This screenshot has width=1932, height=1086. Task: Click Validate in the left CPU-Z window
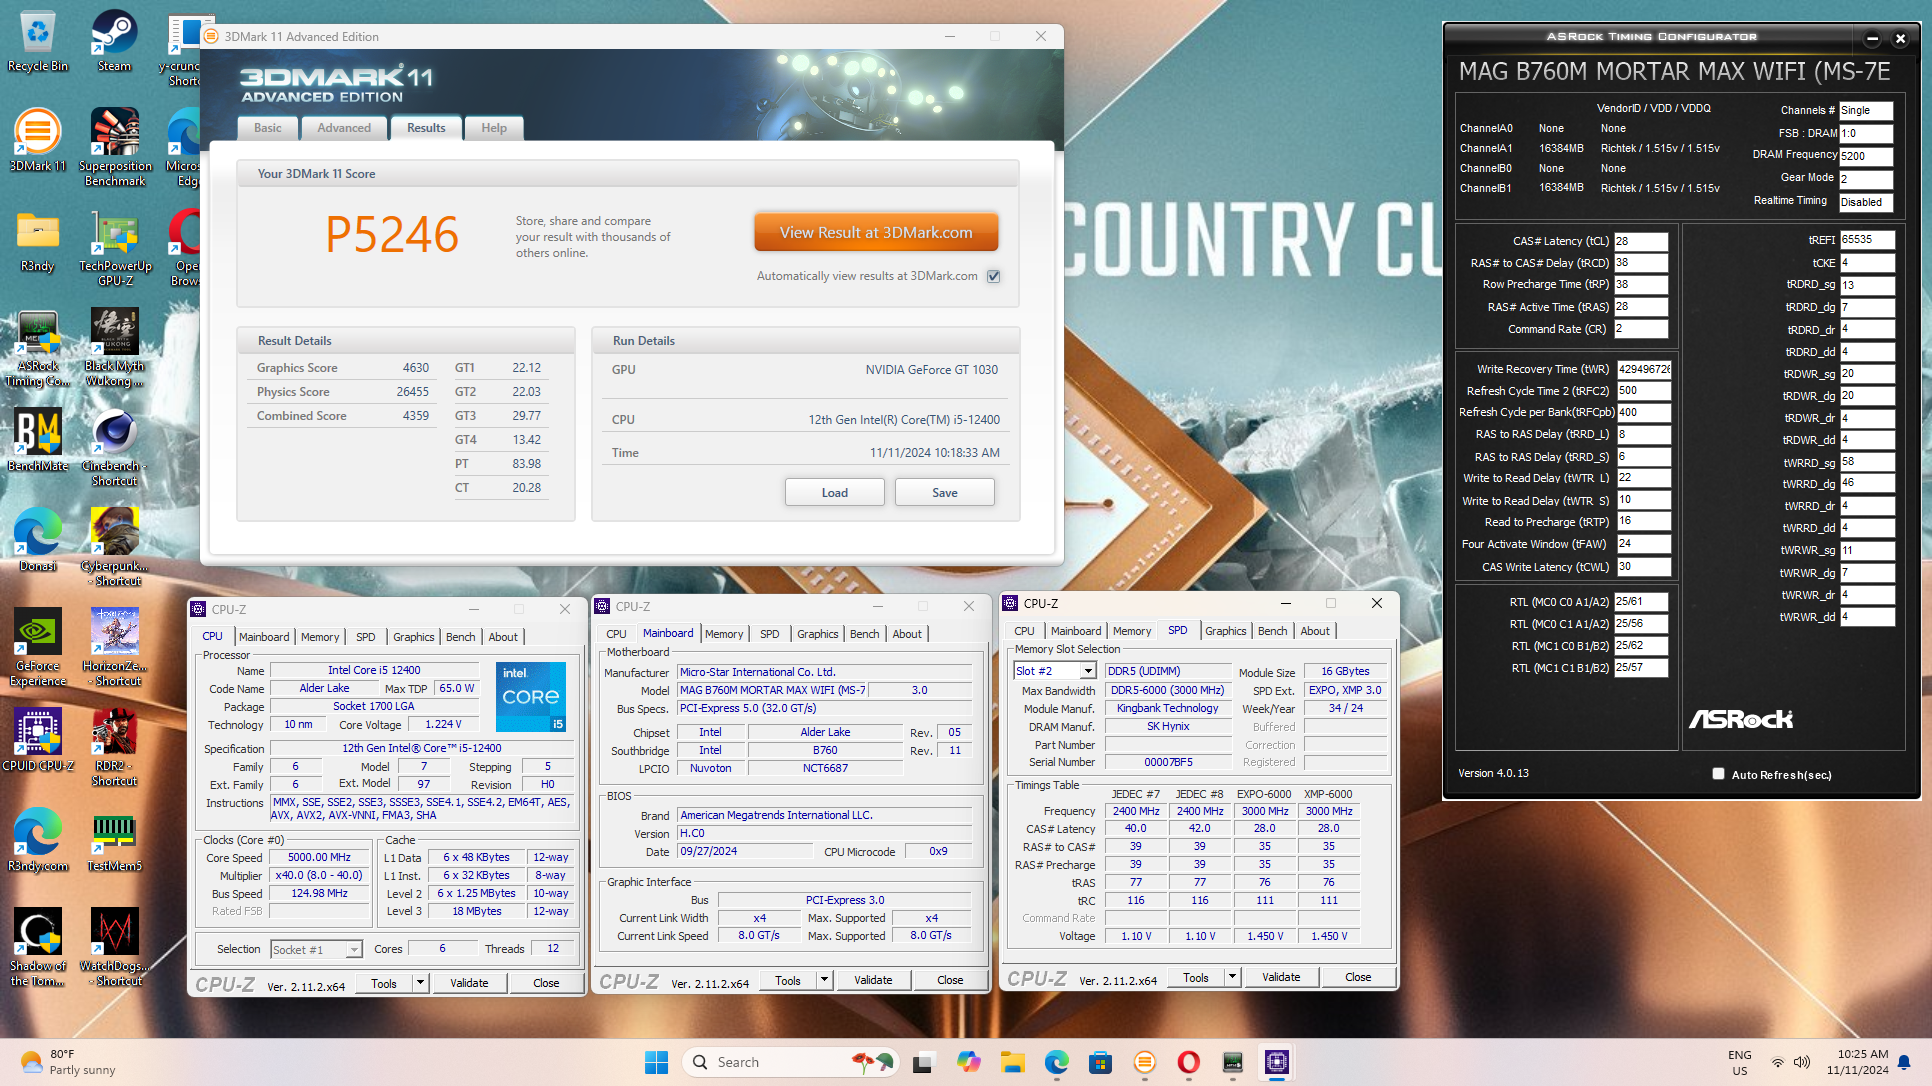(x=469, y=983)
